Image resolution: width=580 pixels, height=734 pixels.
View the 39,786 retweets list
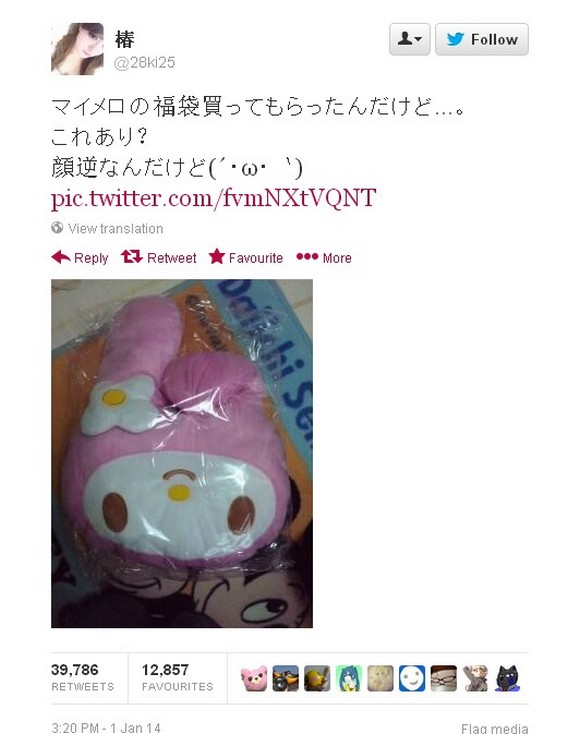pyautogui.click(x=82, y=677)
